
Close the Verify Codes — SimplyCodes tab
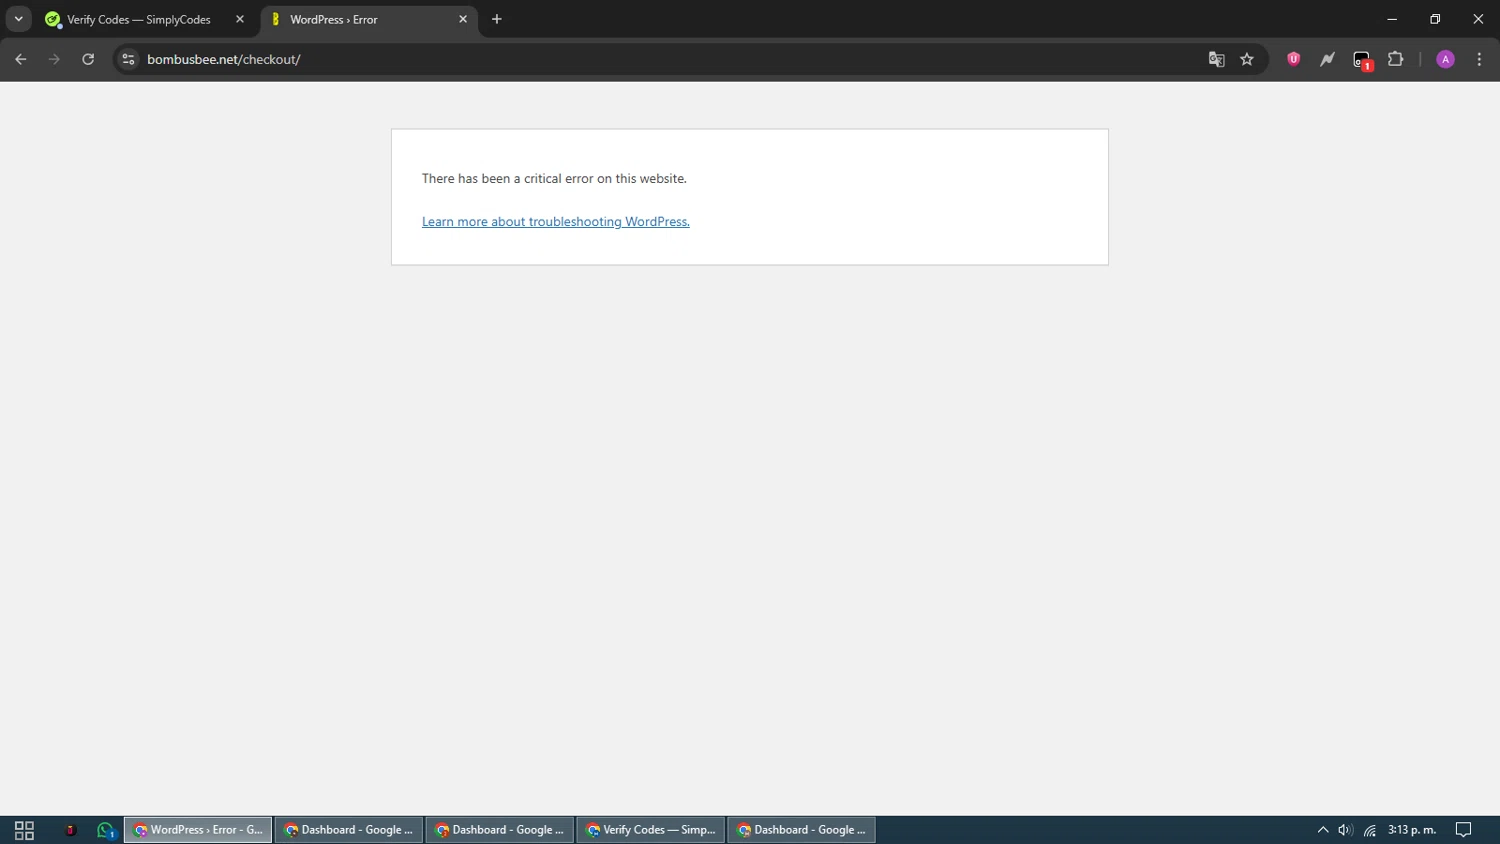[x=240, y=19]
